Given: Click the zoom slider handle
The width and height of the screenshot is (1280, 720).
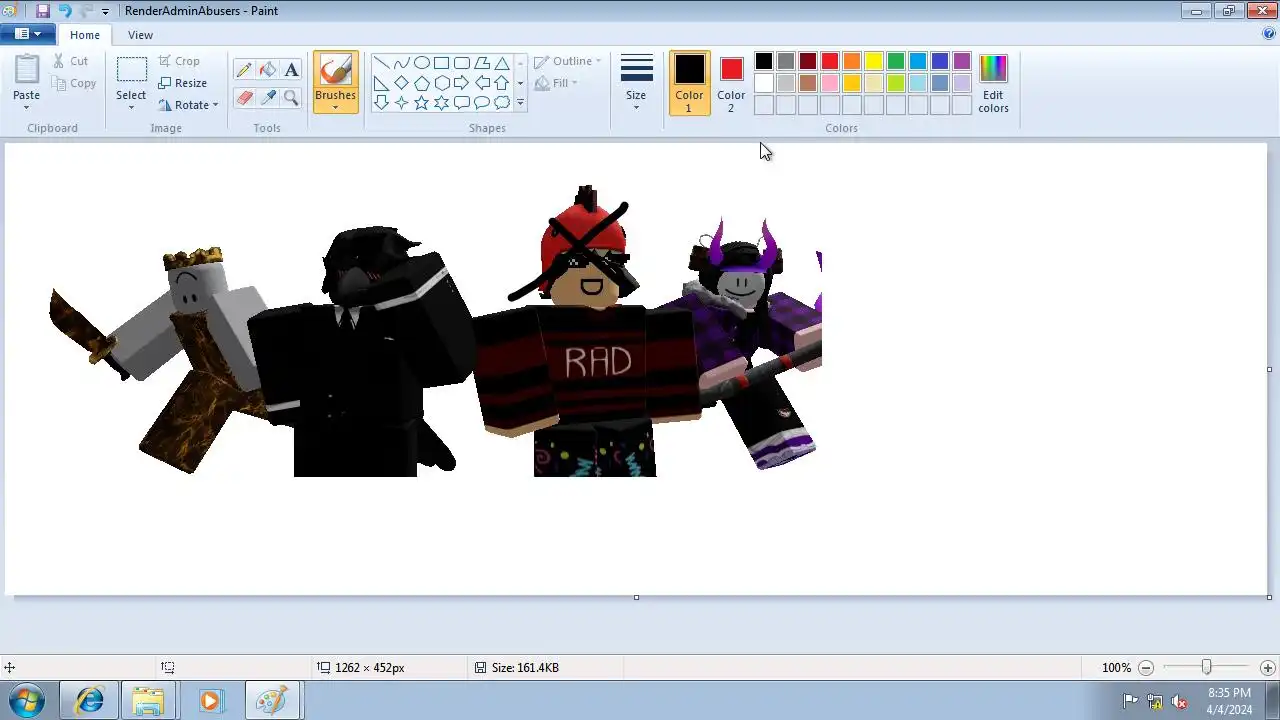Looking at the screenshot, I should 1207,667.
